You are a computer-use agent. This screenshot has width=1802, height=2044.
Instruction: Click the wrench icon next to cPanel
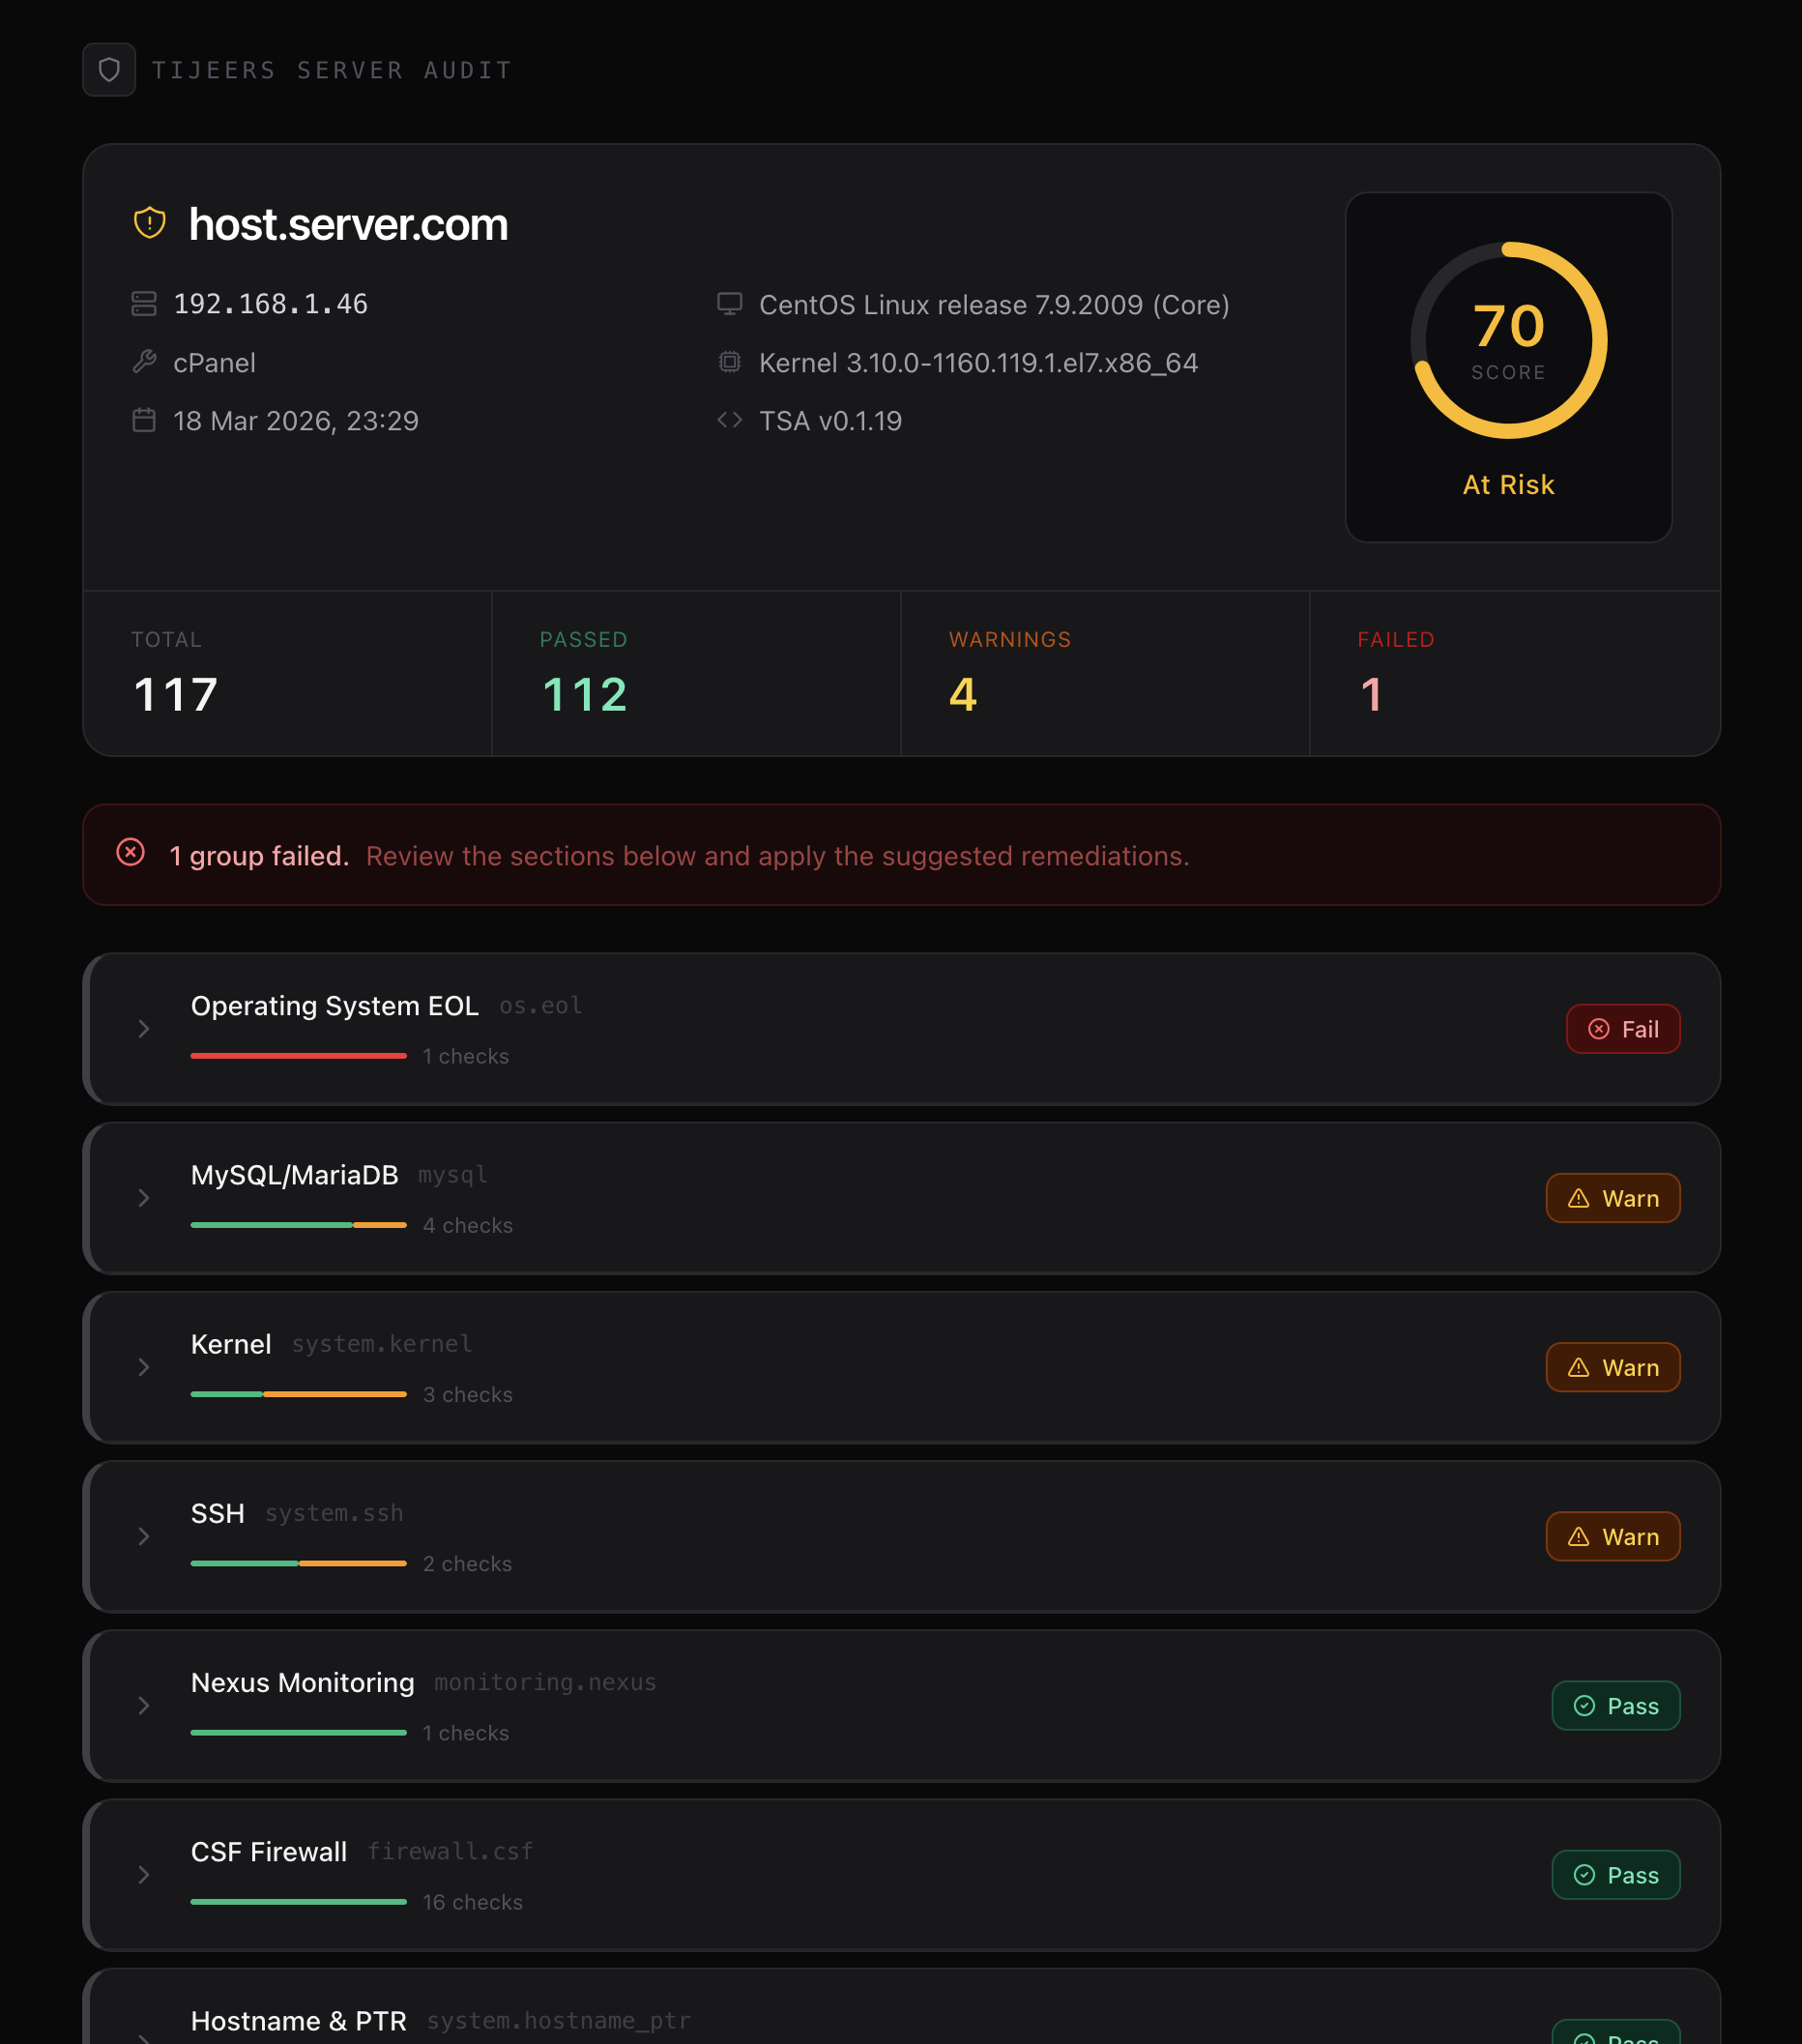coord(143,362)
